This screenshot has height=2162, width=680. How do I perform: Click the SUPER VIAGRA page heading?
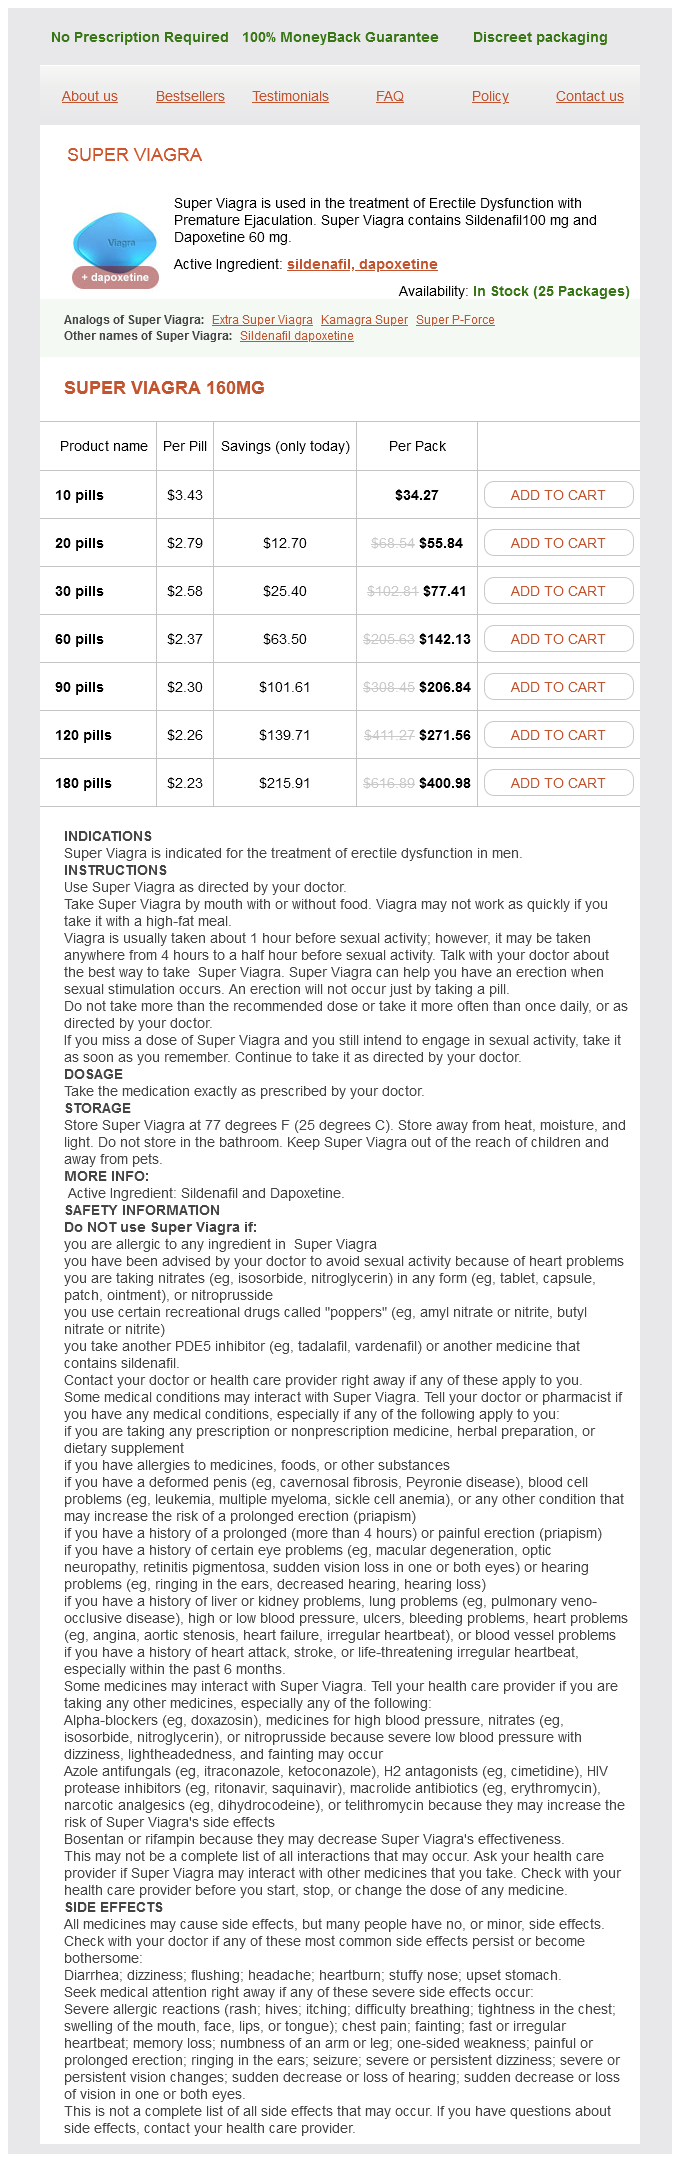(134, 155)
